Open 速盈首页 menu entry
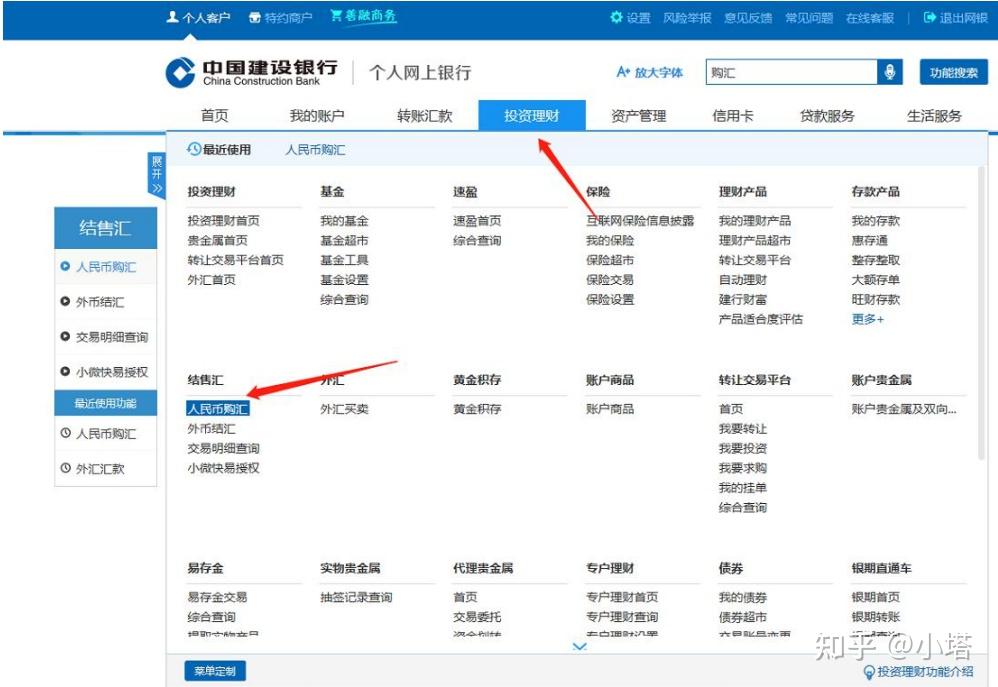The image size is (998, 687). [x=477, y=220]
